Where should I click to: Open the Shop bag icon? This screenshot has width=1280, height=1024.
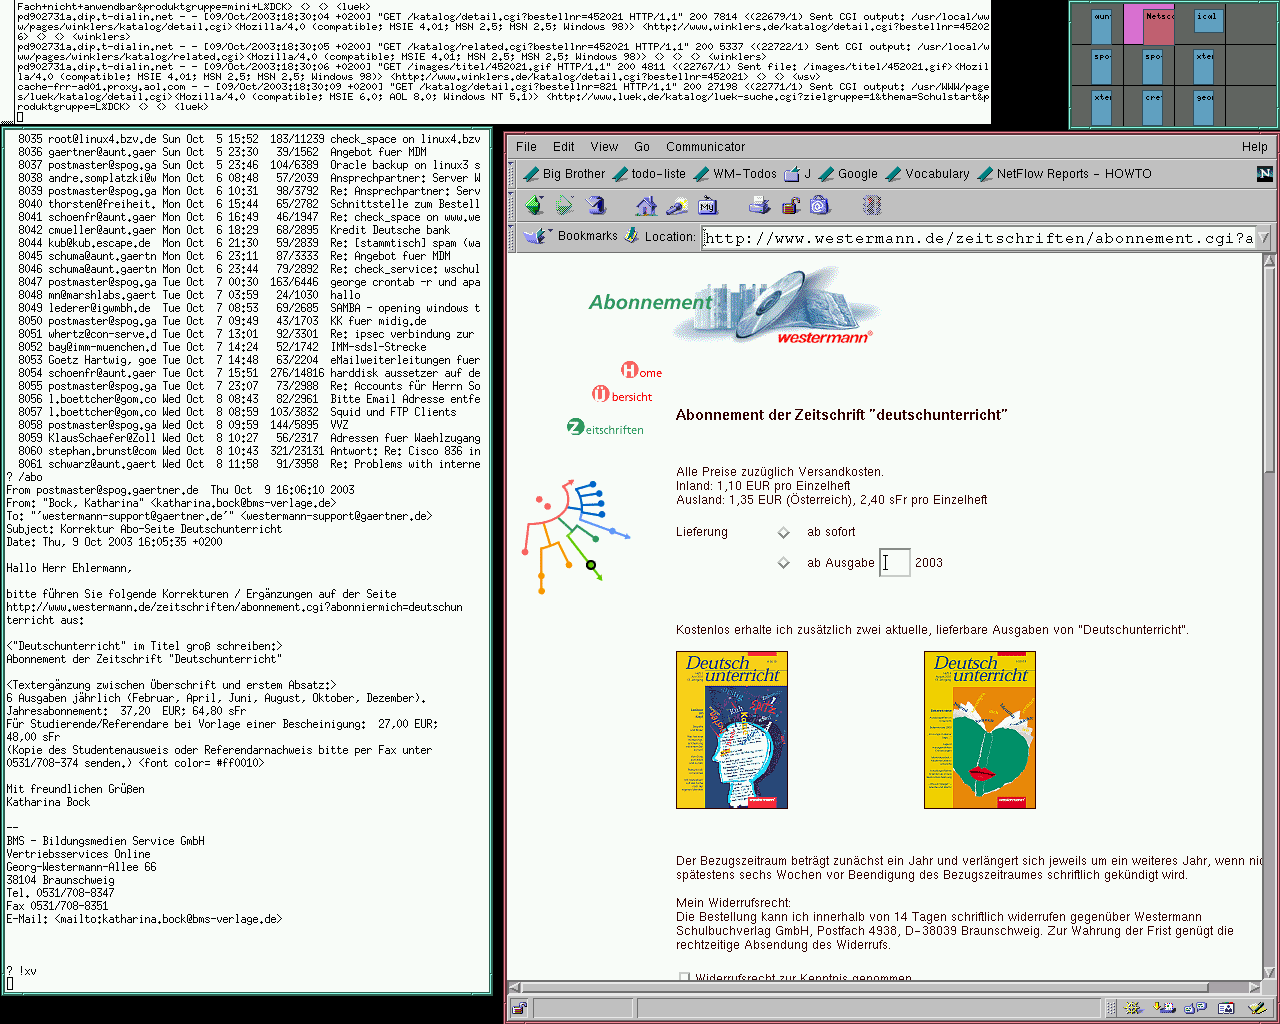[x=820, y=205]
